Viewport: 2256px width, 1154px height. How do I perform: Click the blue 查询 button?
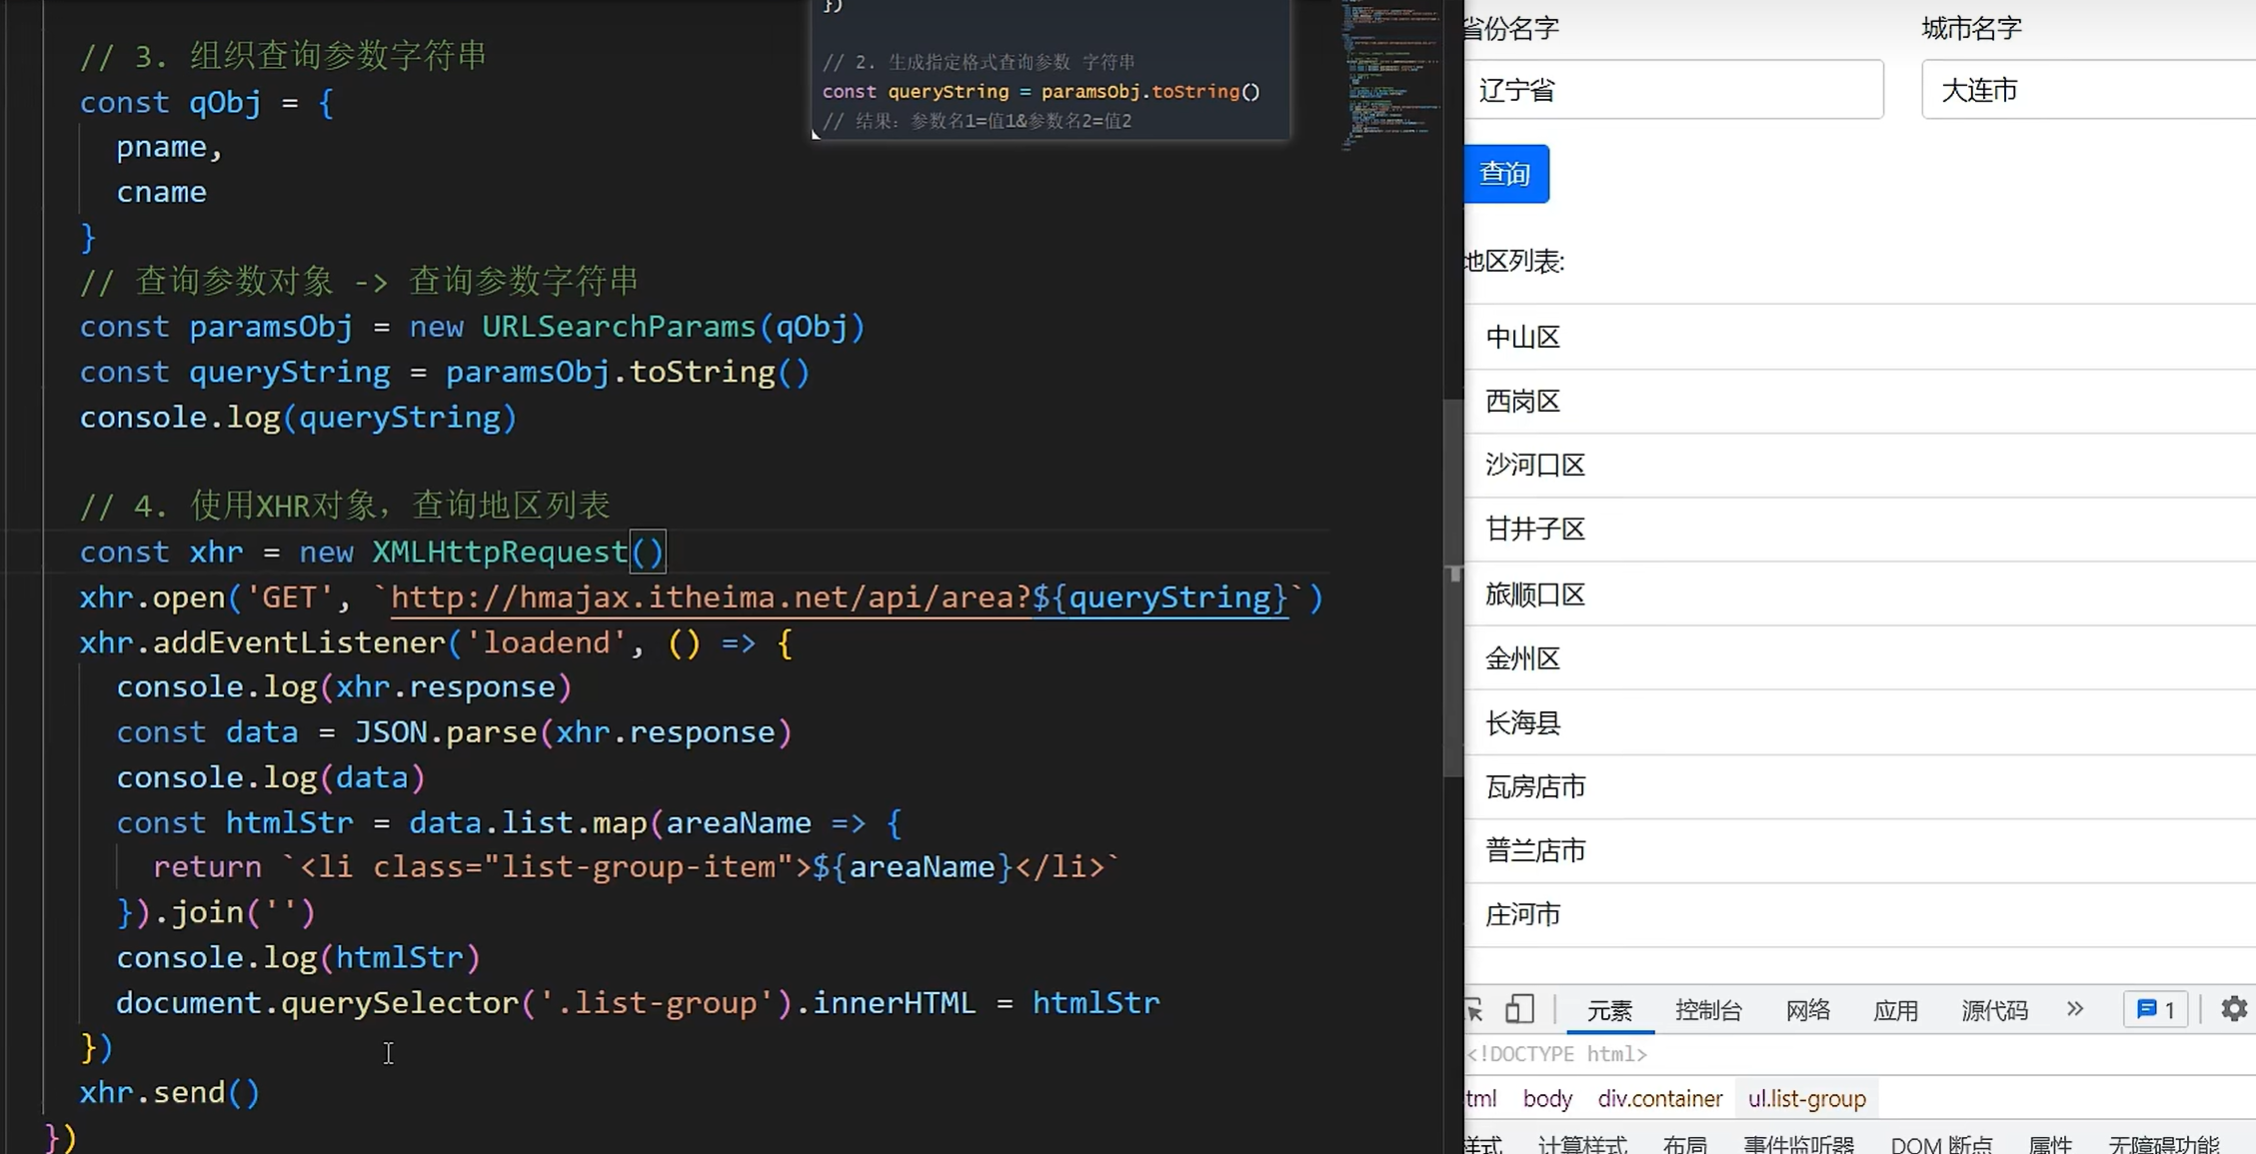(1505, 174)
